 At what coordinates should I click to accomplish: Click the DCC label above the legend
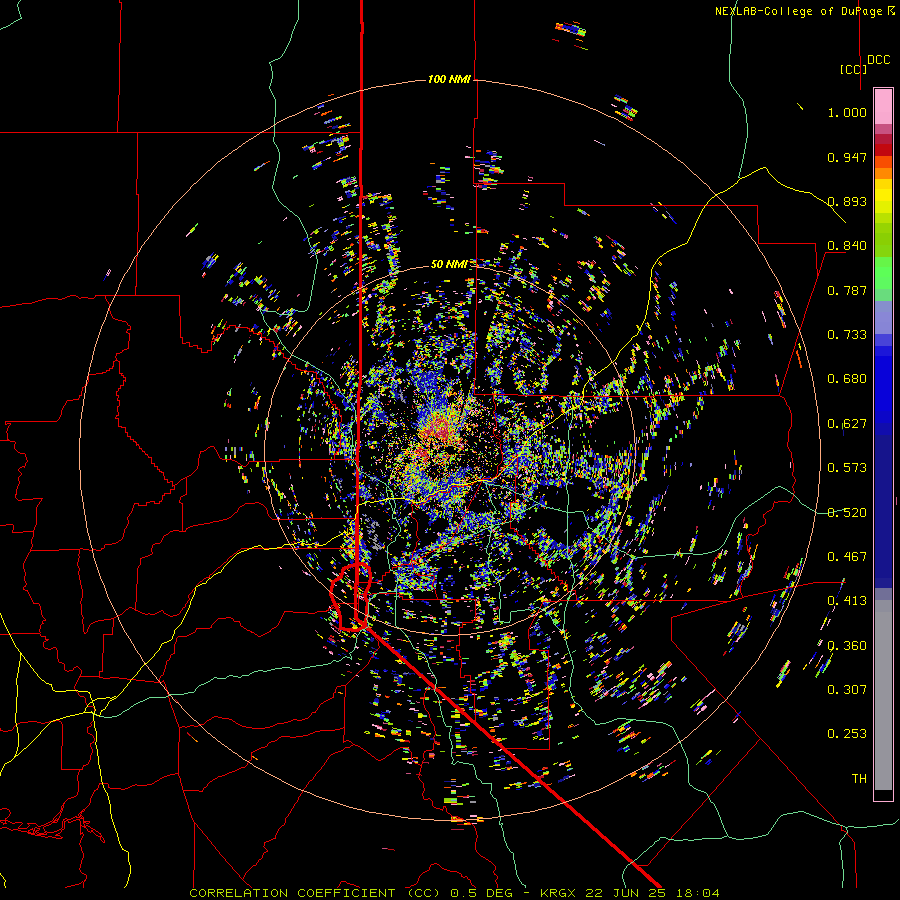pos(878,60)
